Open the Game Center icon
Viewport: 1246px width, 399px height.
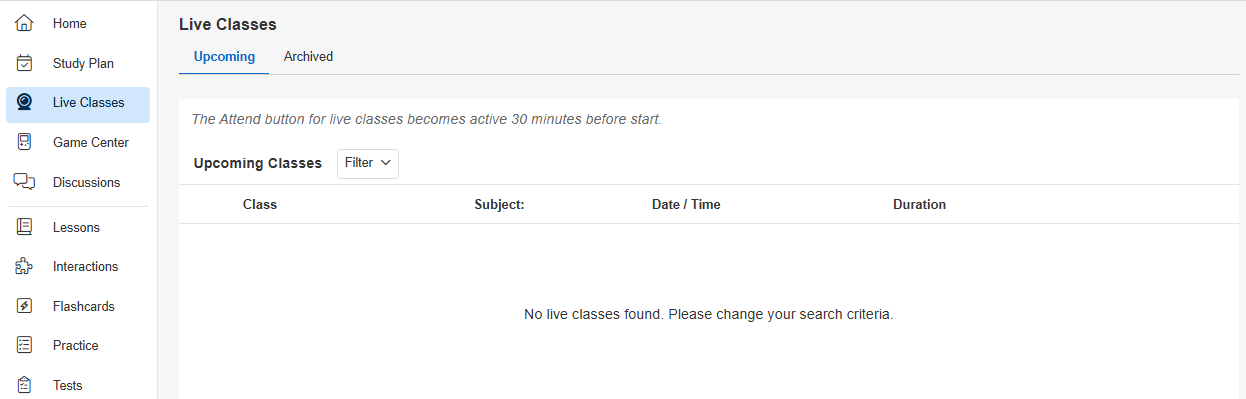(x=25, y=142)
